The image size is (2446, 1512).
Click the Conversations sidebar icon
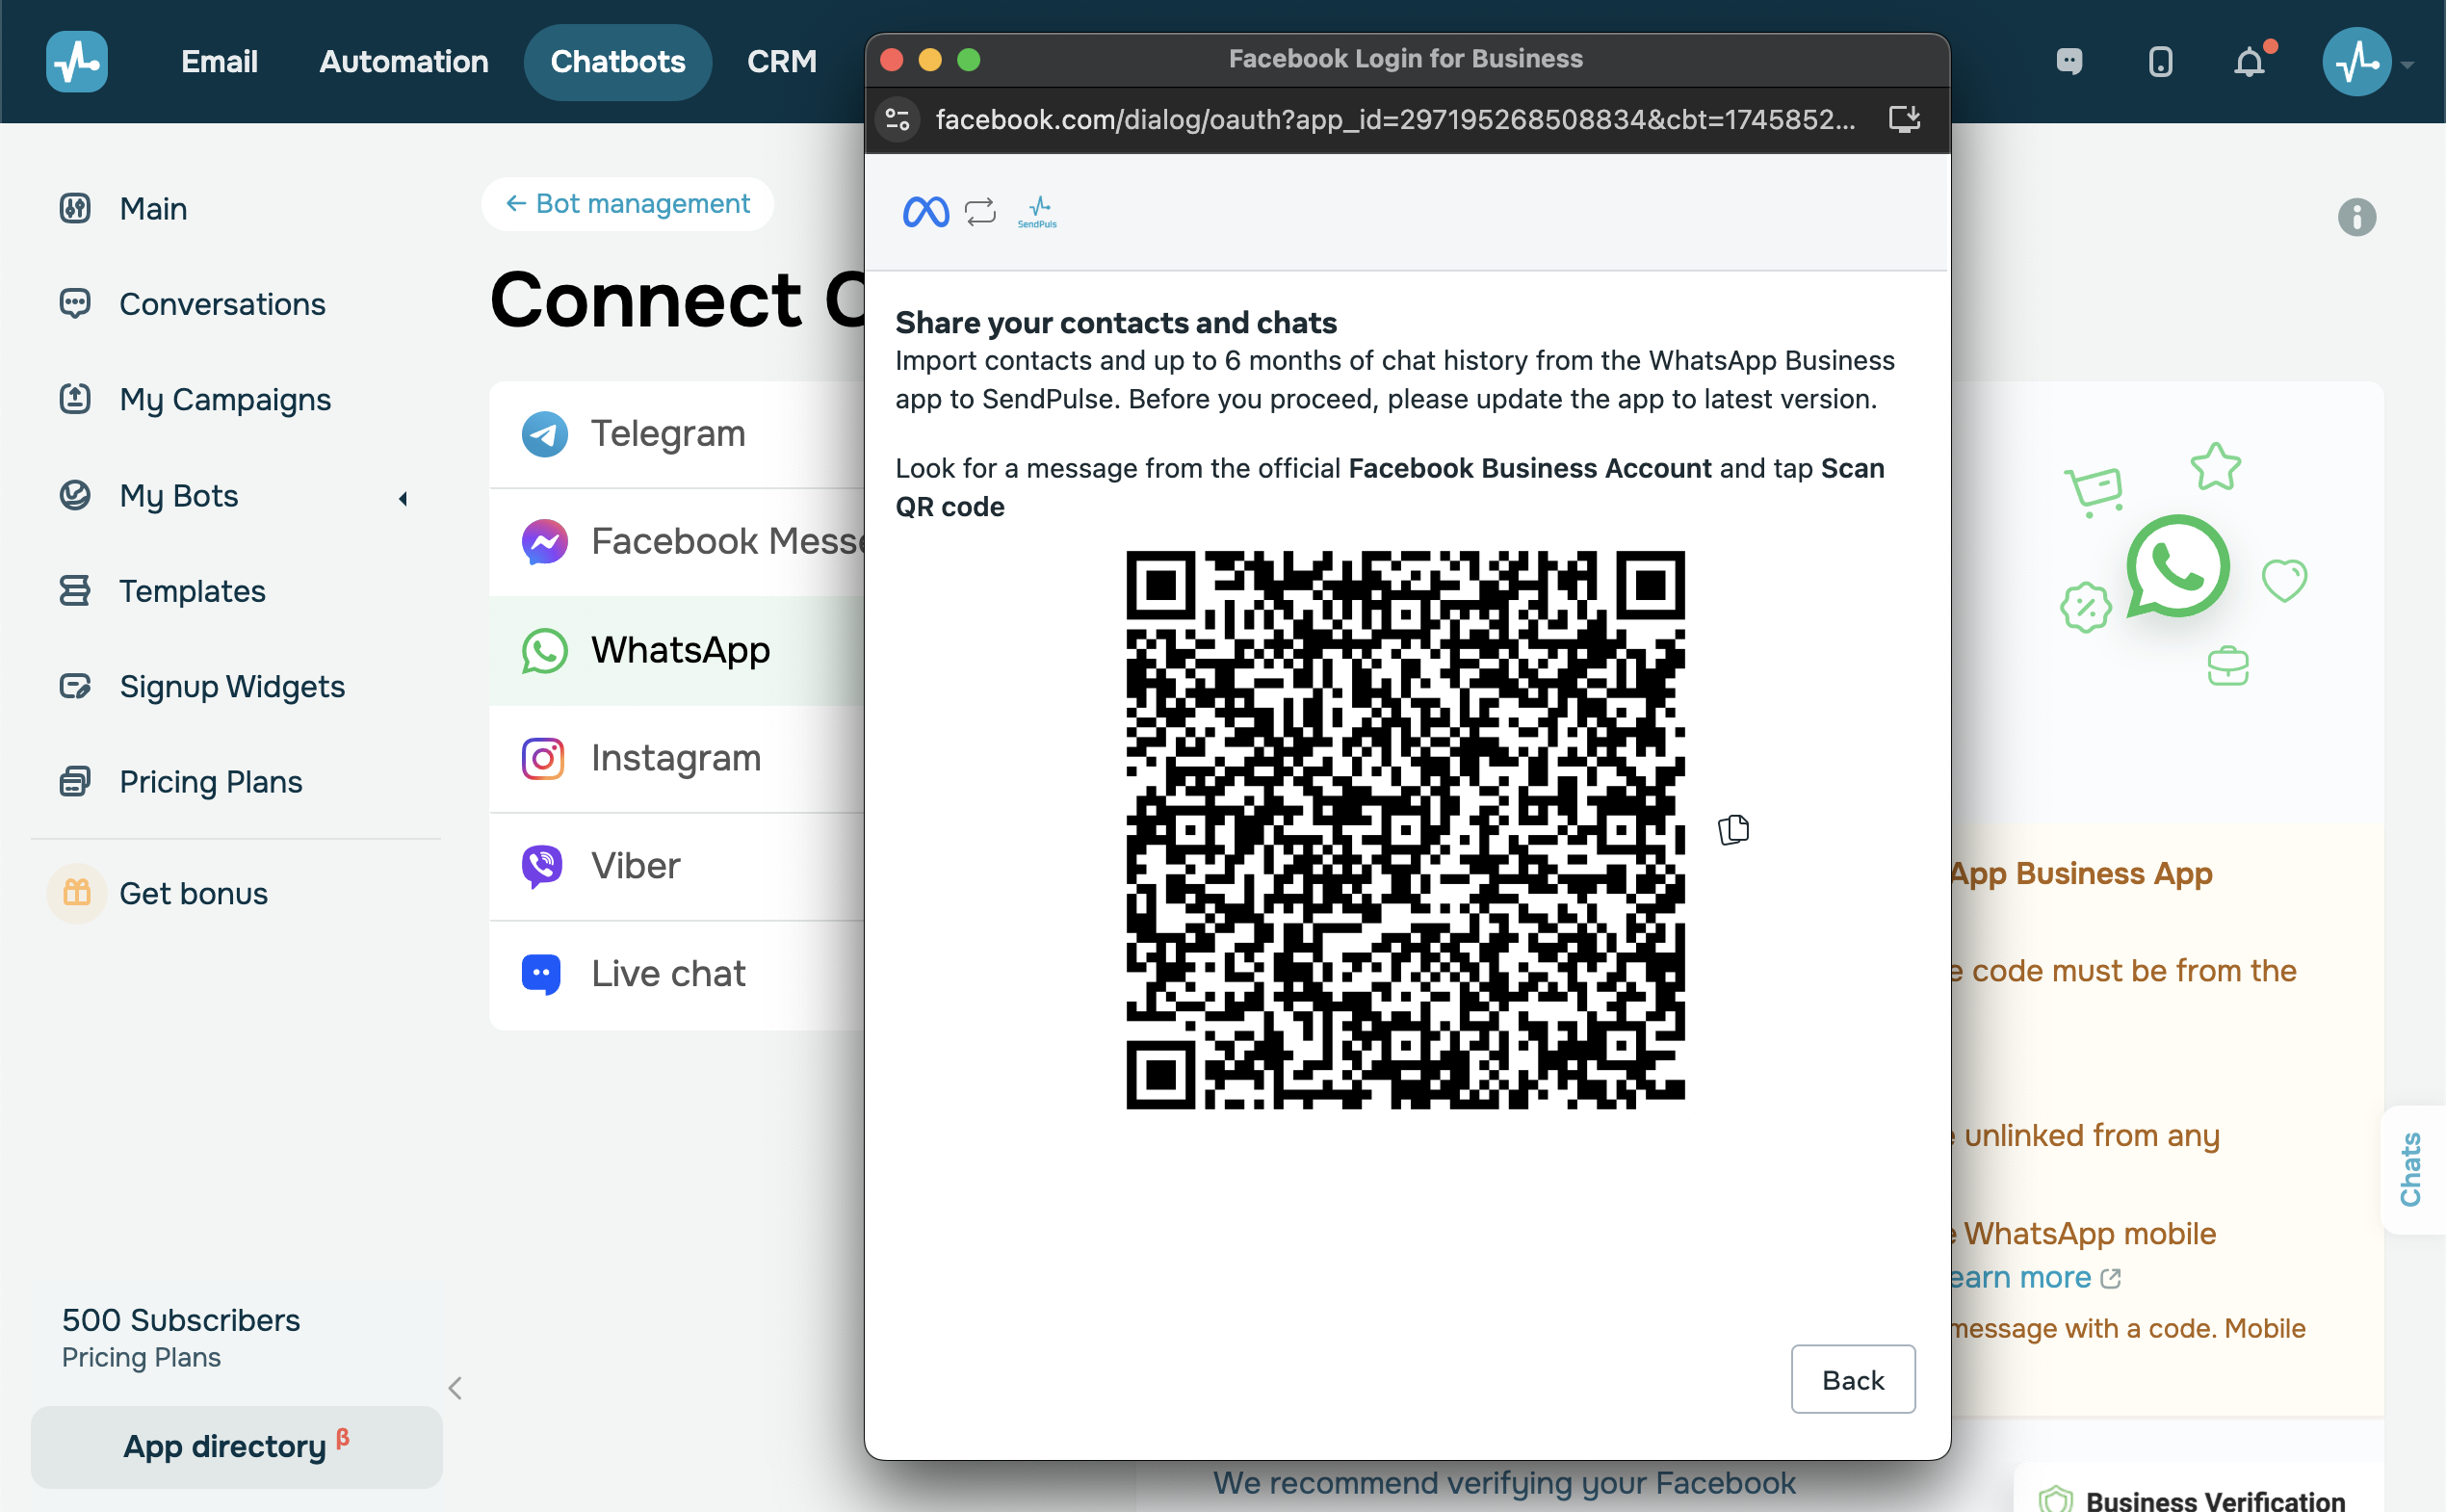click(x=75, y=303)
